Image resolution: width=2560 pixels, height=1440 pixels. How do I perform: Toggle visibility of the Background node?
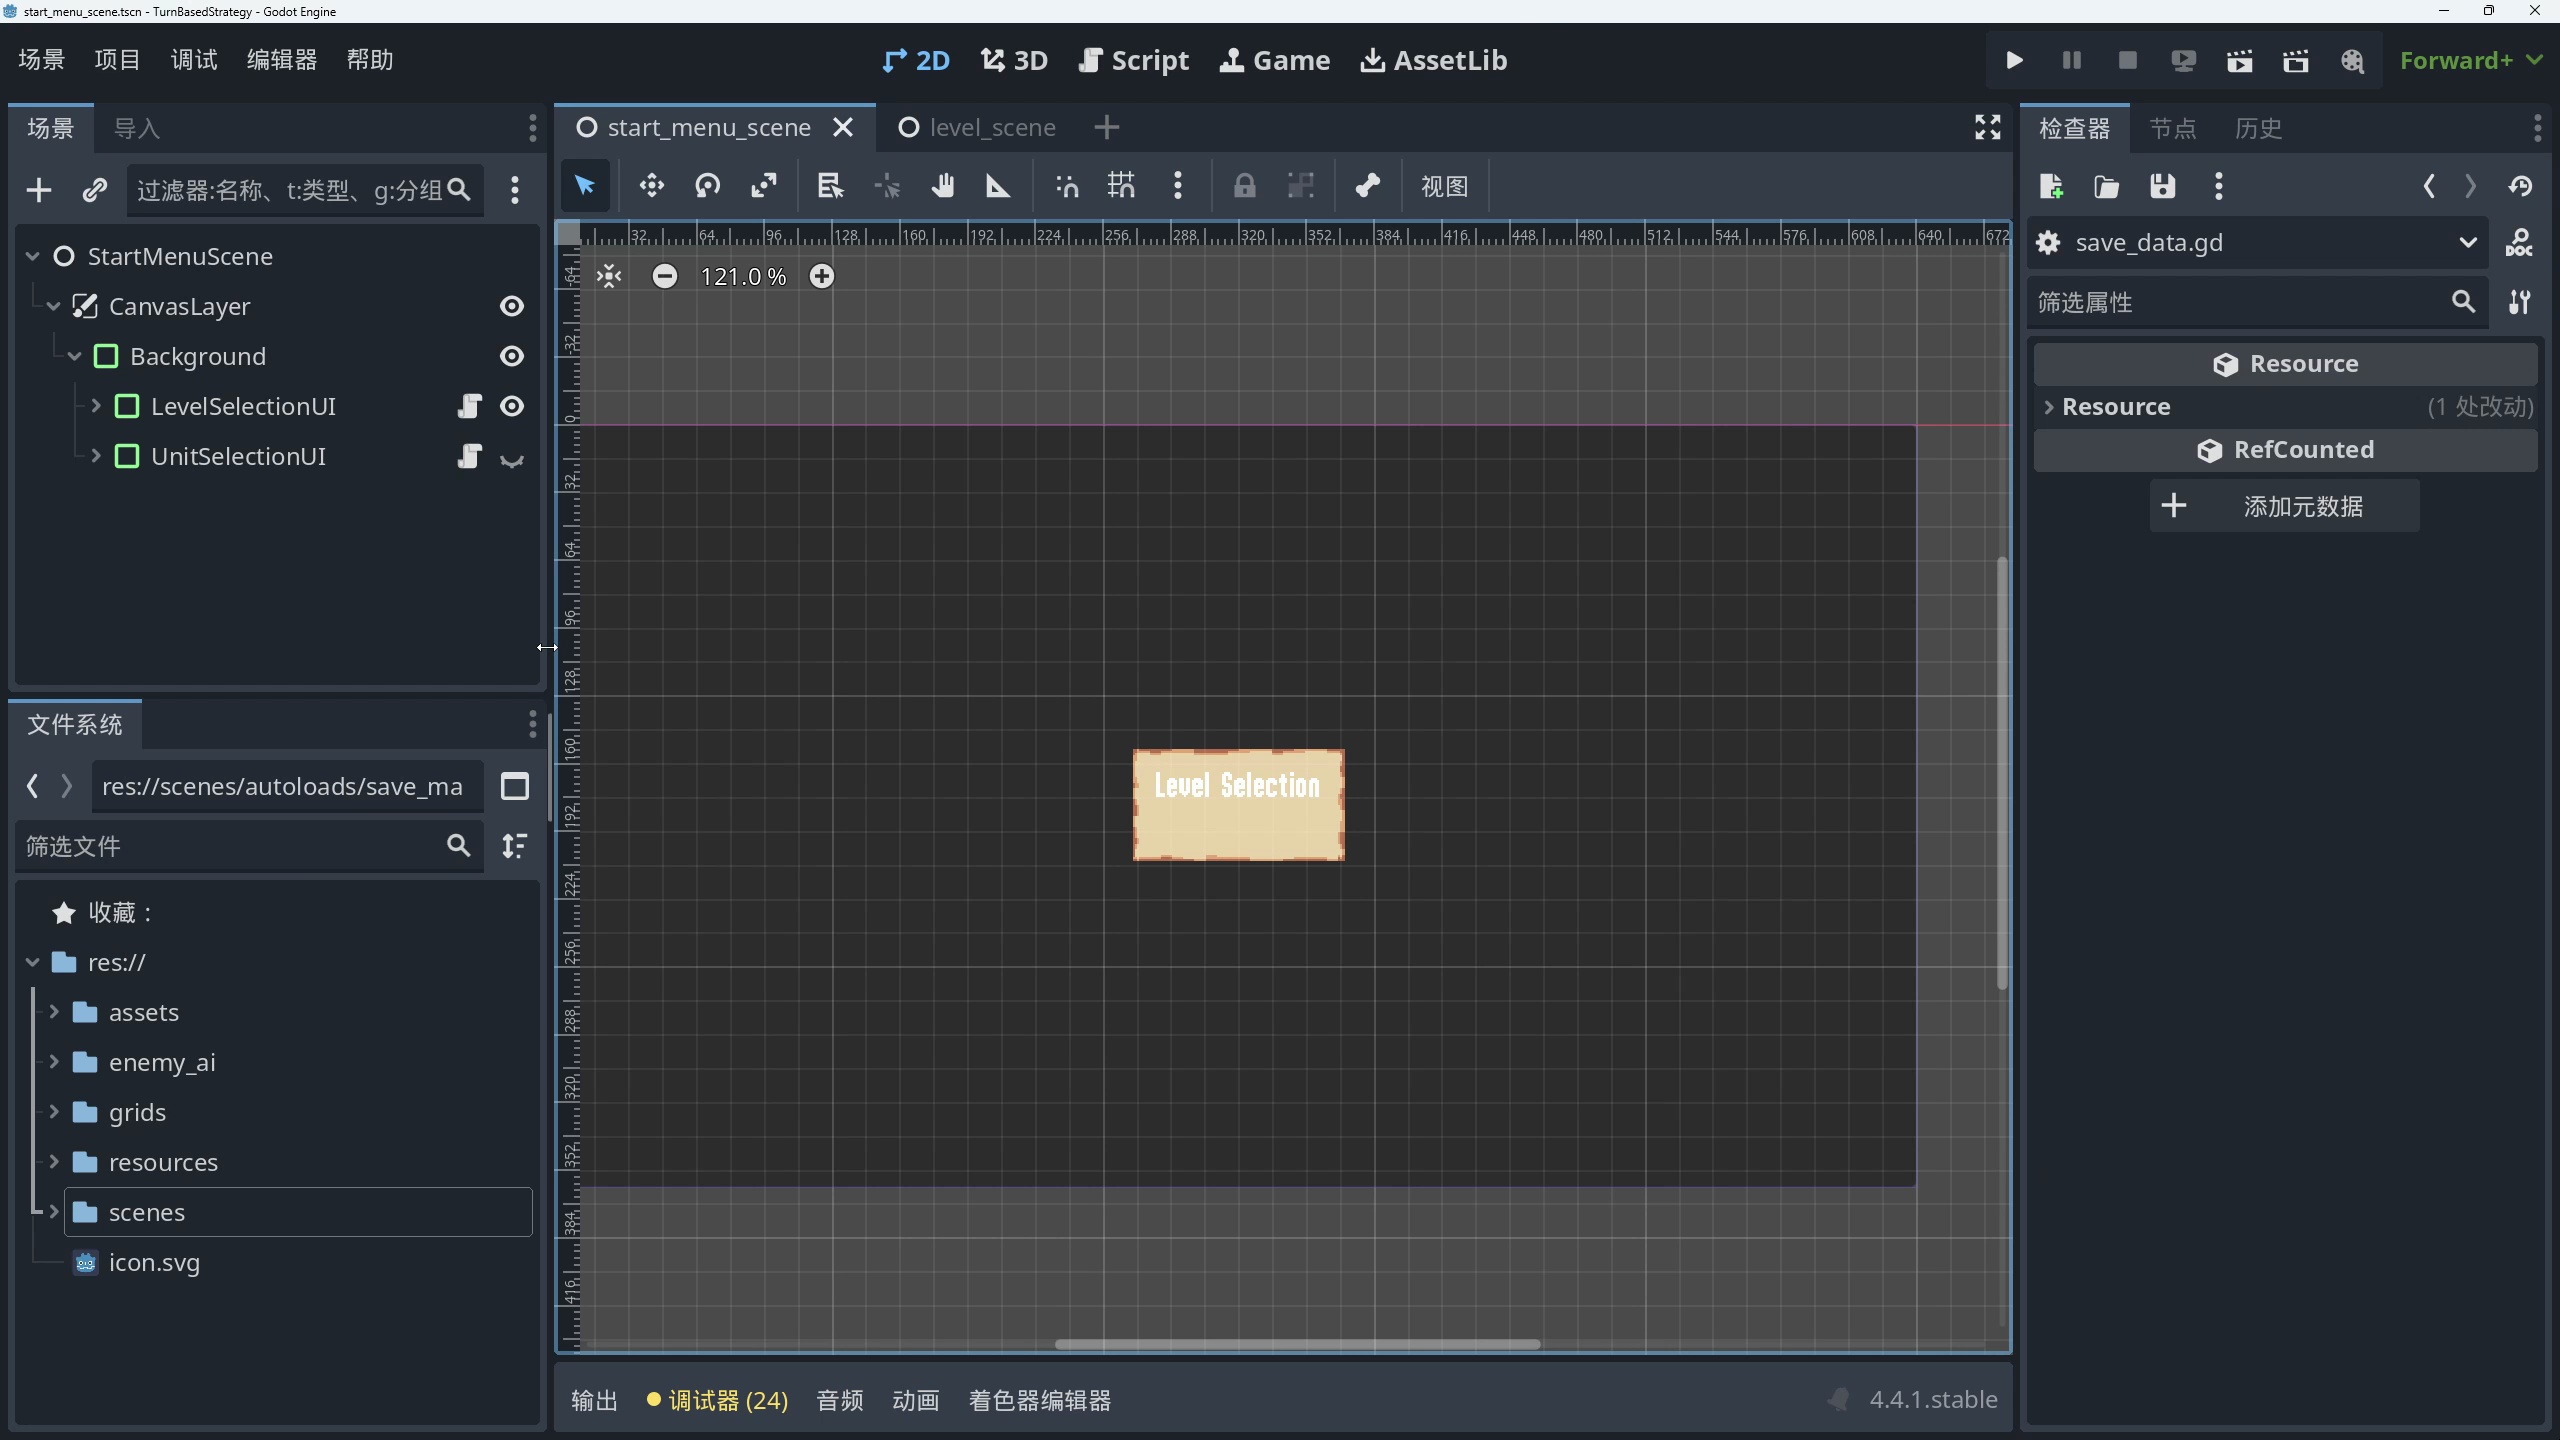click(511, 356)
